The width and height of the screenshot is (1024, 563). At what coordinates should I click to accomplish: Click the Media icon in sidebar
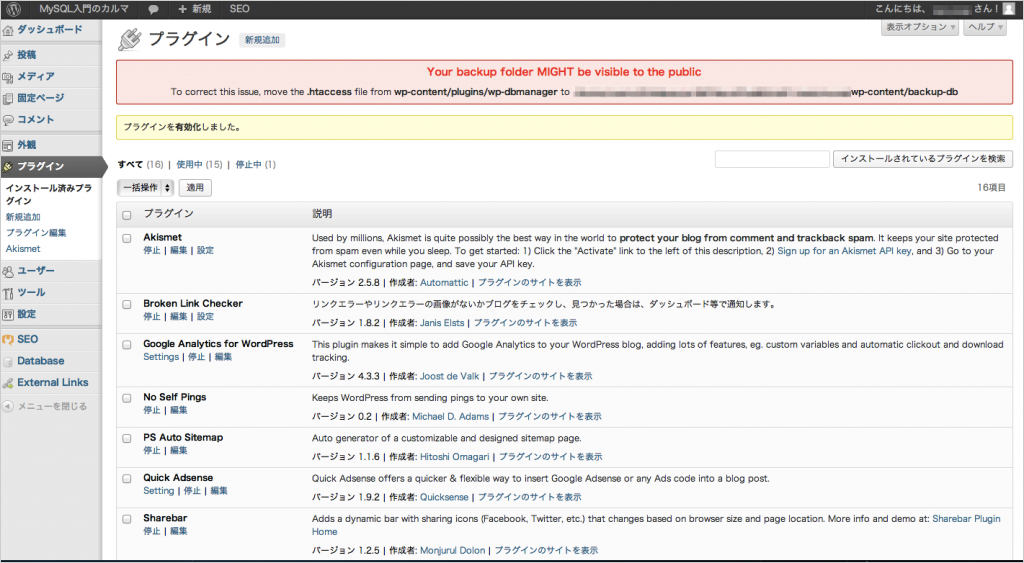point(8,77)
